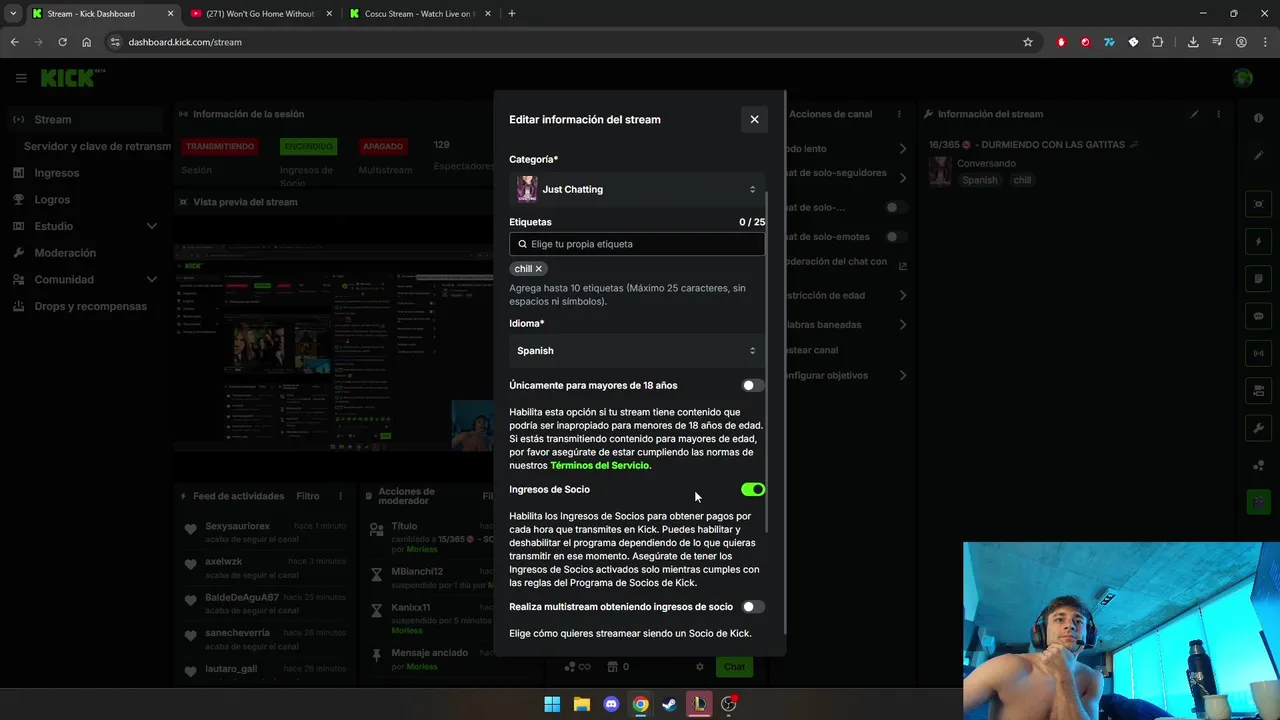Open File Explorer from the taskbar
The image size is (1280, 720).
pyautogui.click(x=582, y=704)
